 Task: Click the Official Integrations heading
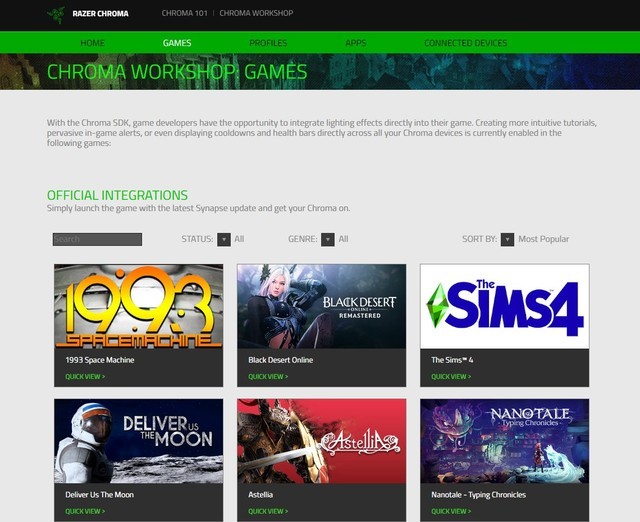point(118,195)
